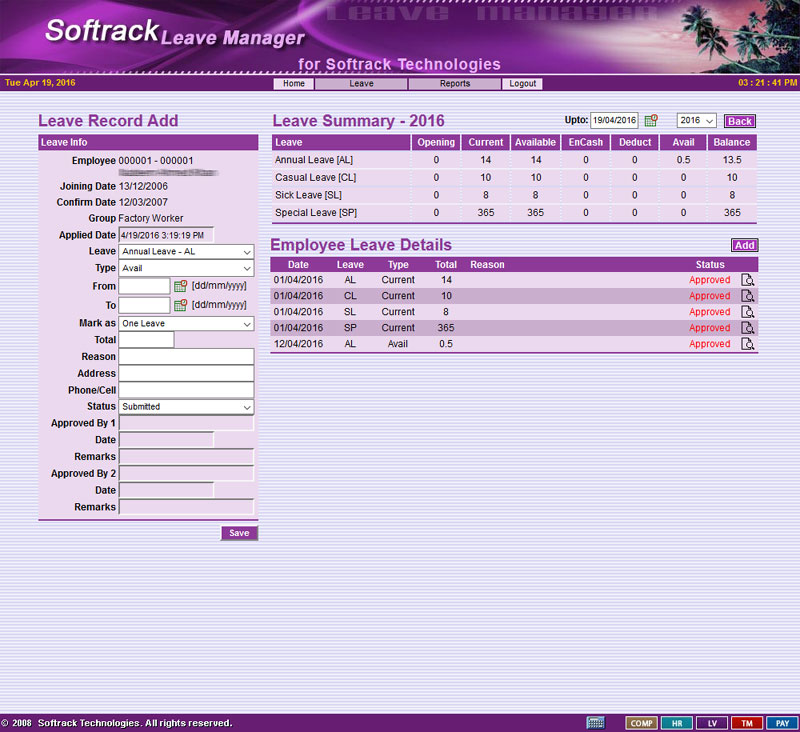The width and height of the screenshot is (800, 732).
Task: Click into the Reason text field
Action: click(186, 357)
